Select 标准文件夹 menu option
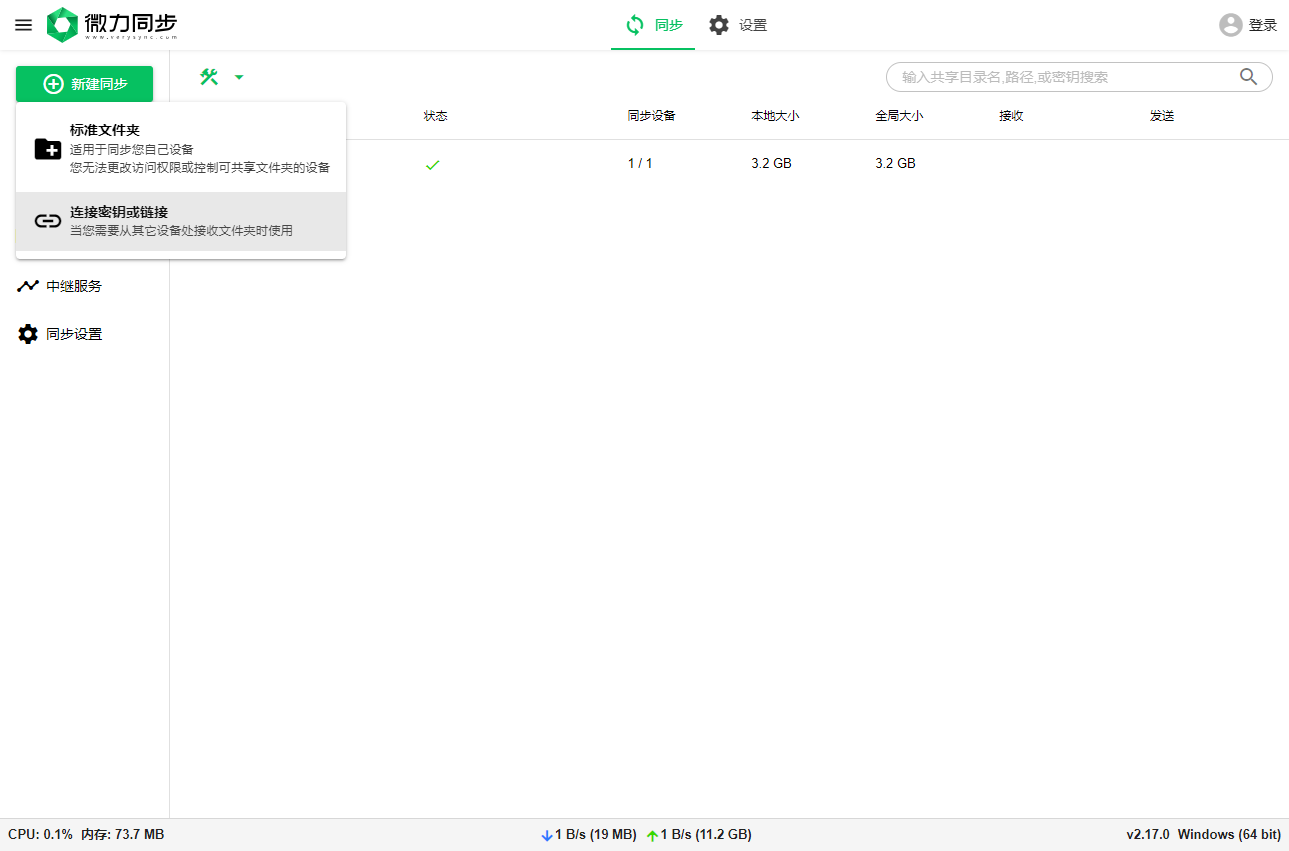 pos(181,148)
